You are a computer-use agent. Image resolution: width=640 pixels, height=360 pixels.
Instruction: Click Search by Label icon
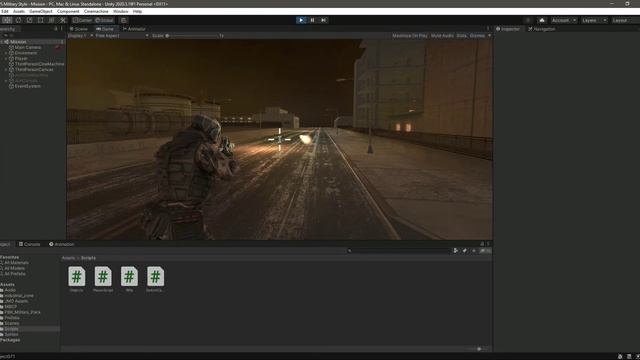[464, 251]
